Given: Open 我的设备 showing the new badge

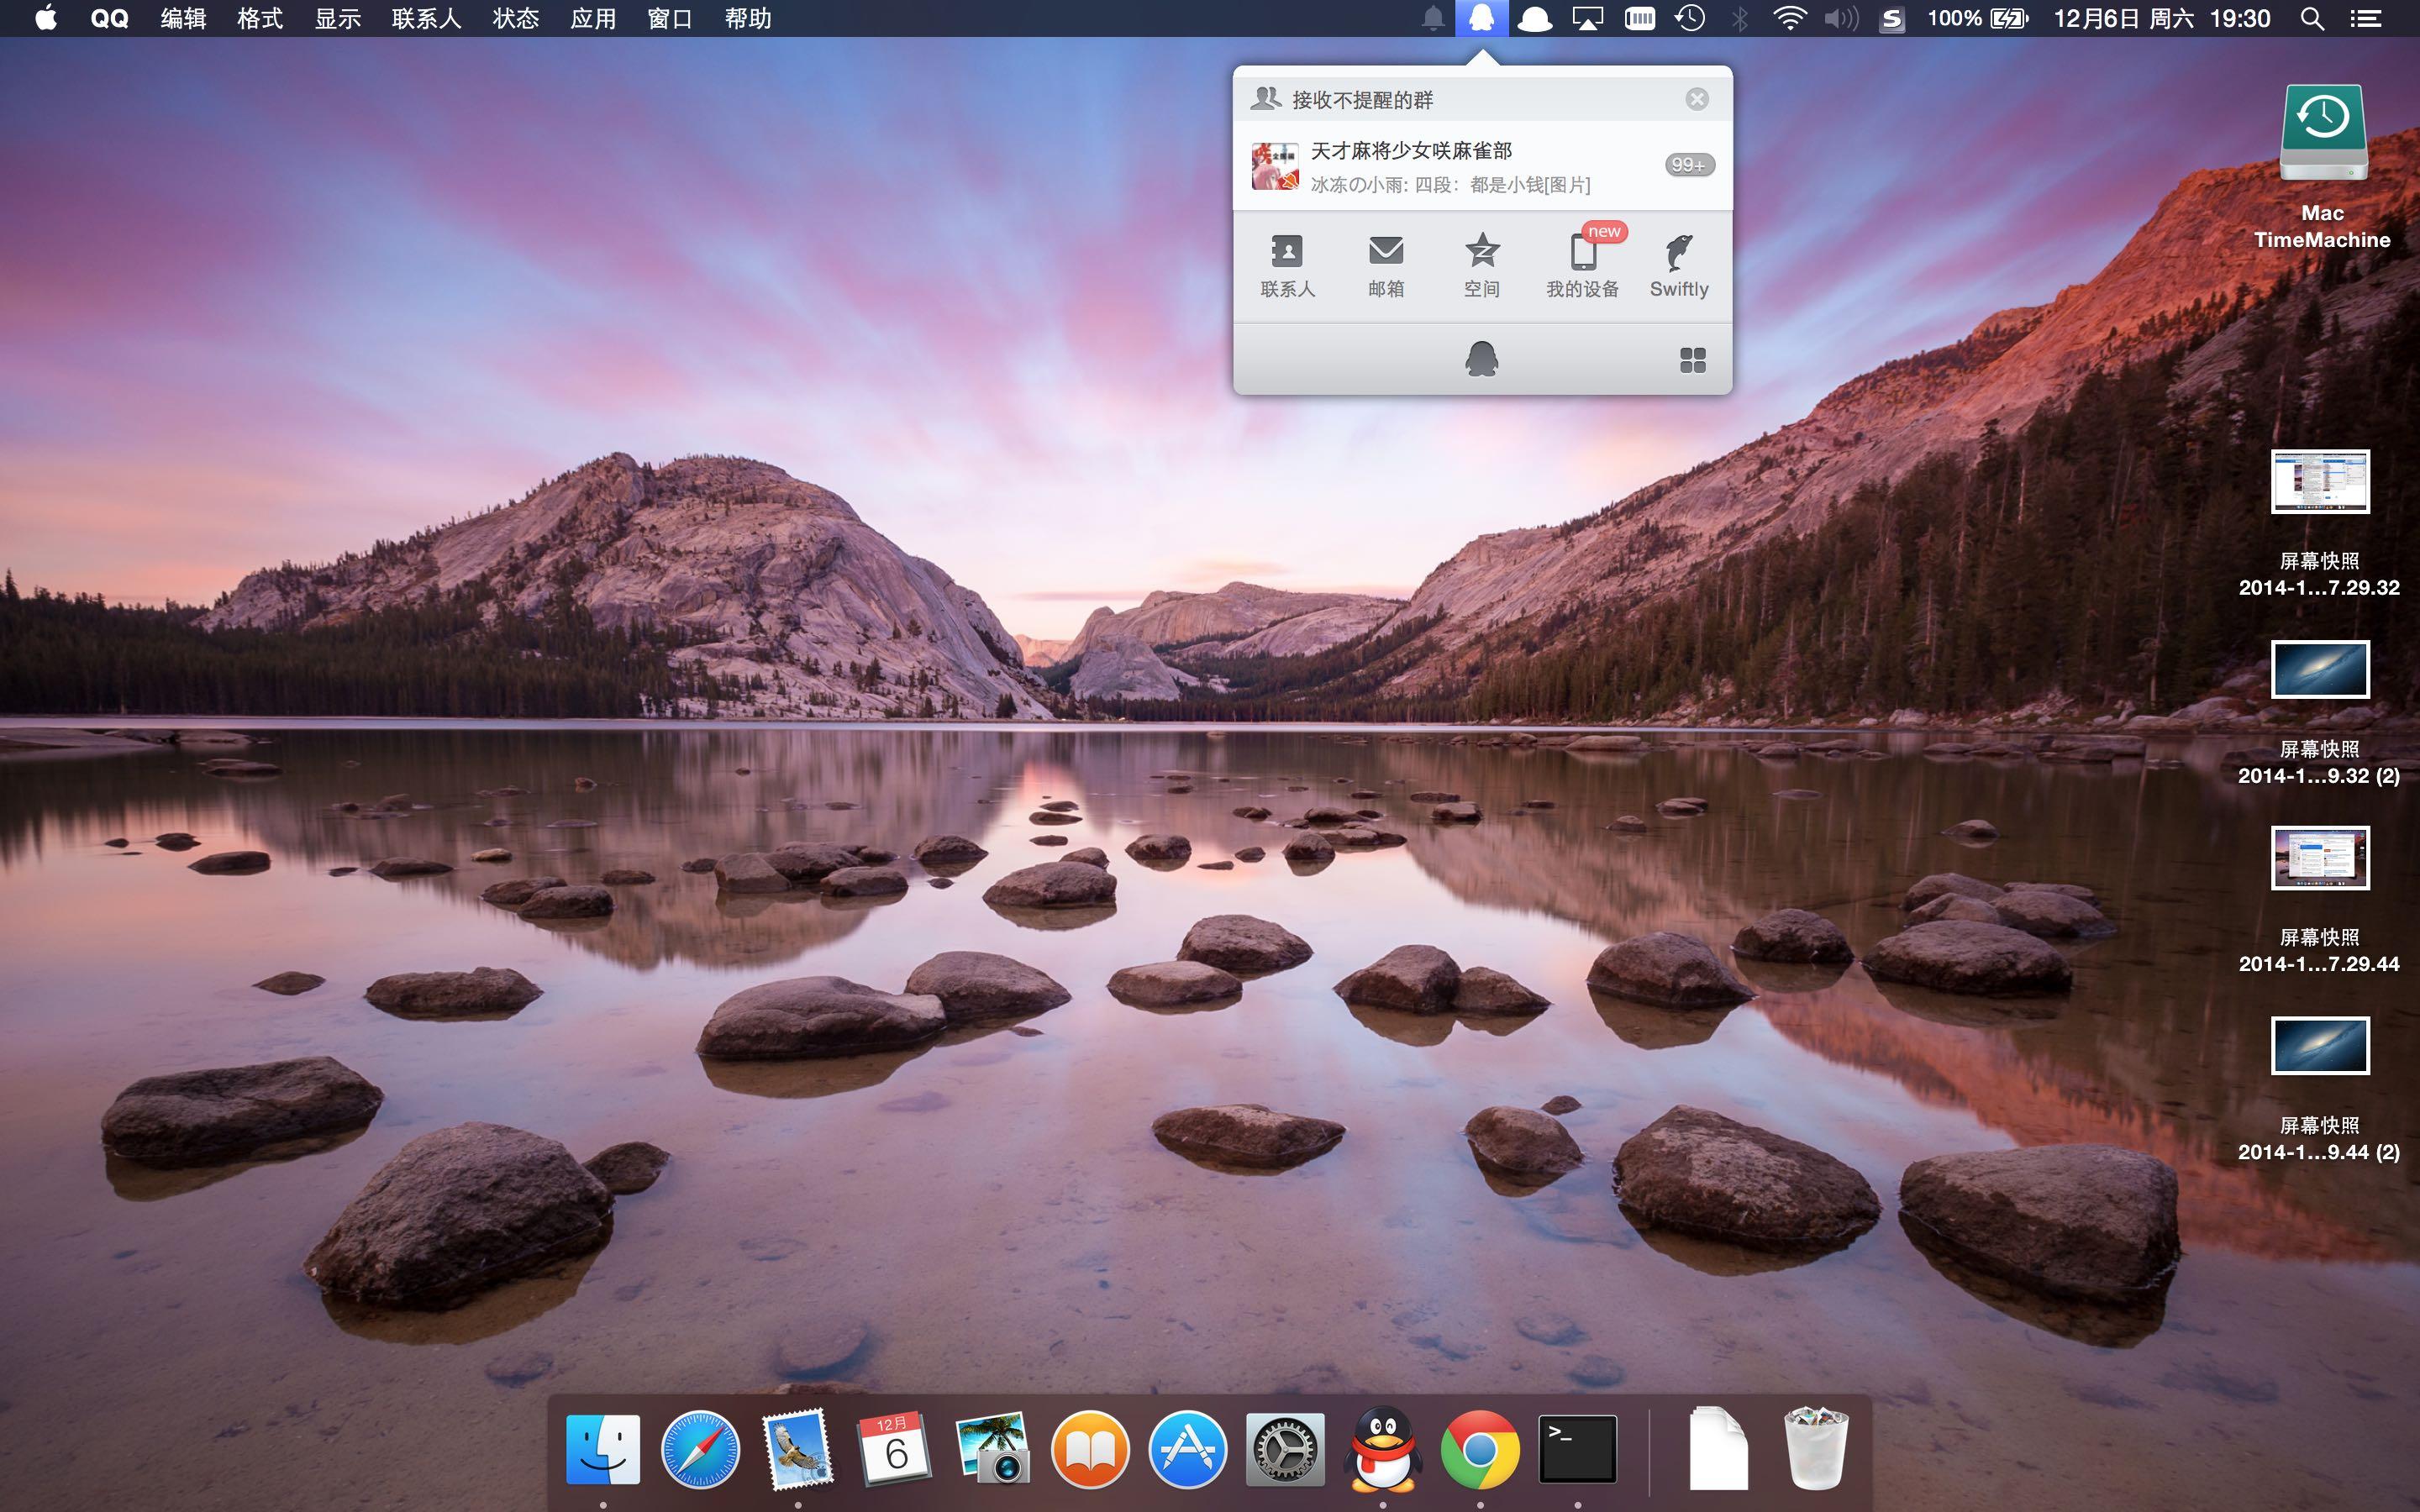Looking at the screenshot, I should [1583, 262].
